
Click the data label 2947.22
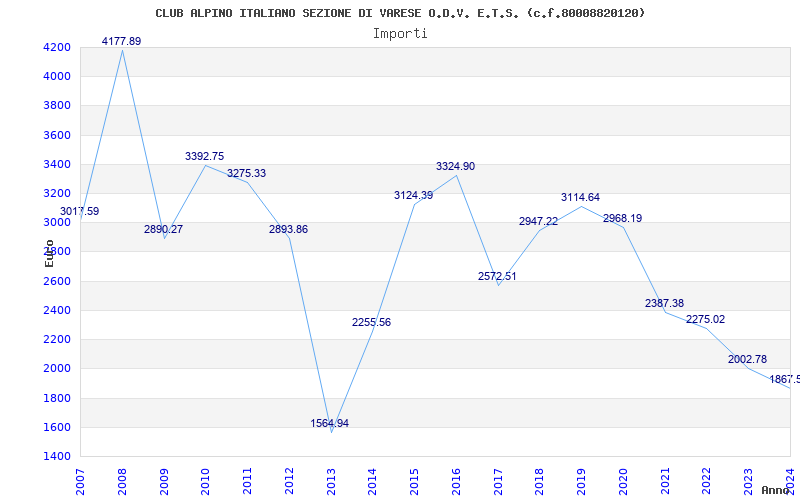point(538,221)
